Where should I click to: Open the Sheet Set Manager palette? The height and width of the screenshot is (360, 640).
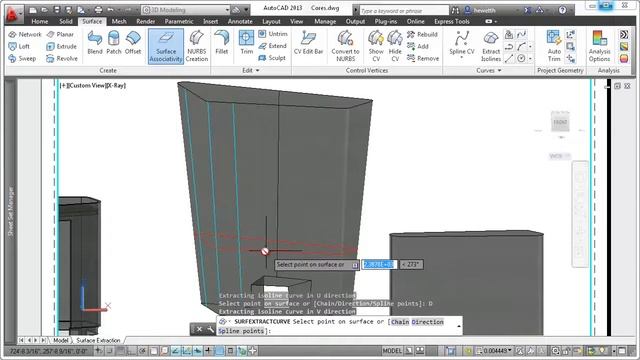coord(11,211)
